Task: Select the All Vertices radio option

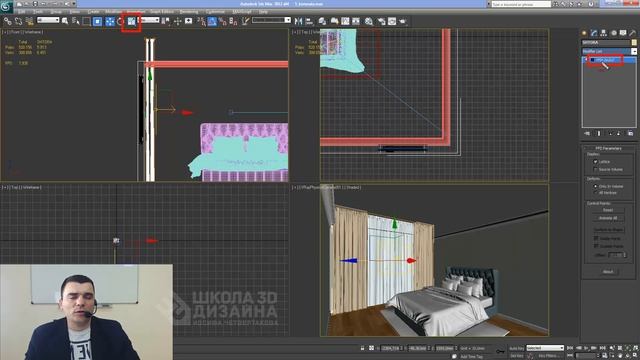Action: coord(595,193)
